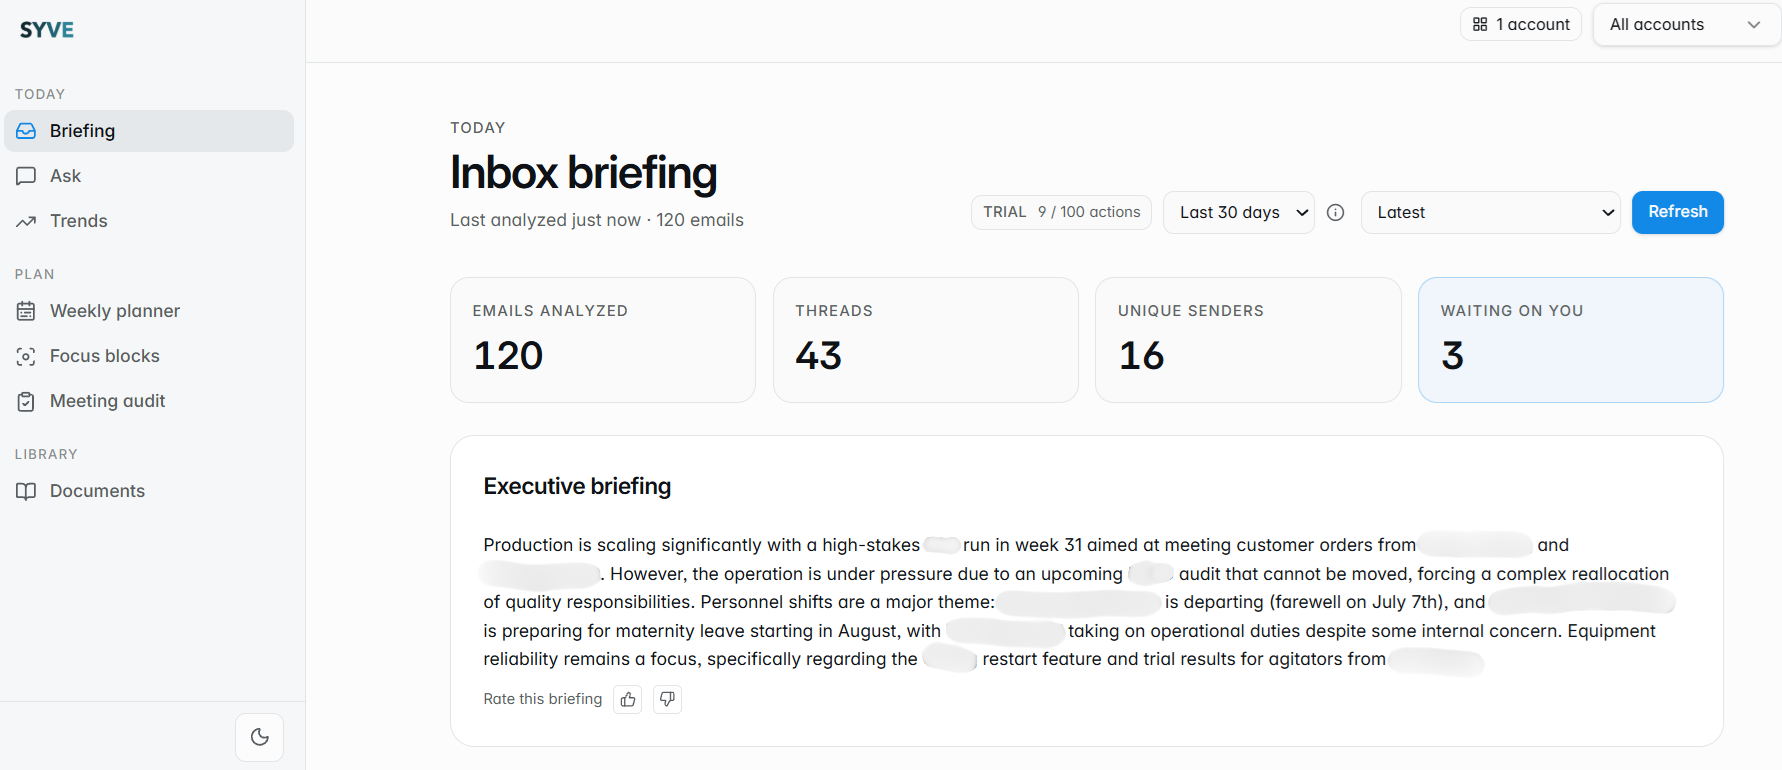Open the Documents library
Image resolution: width=1782 pixels, height=770 pixels.
[x=149, y=491]
